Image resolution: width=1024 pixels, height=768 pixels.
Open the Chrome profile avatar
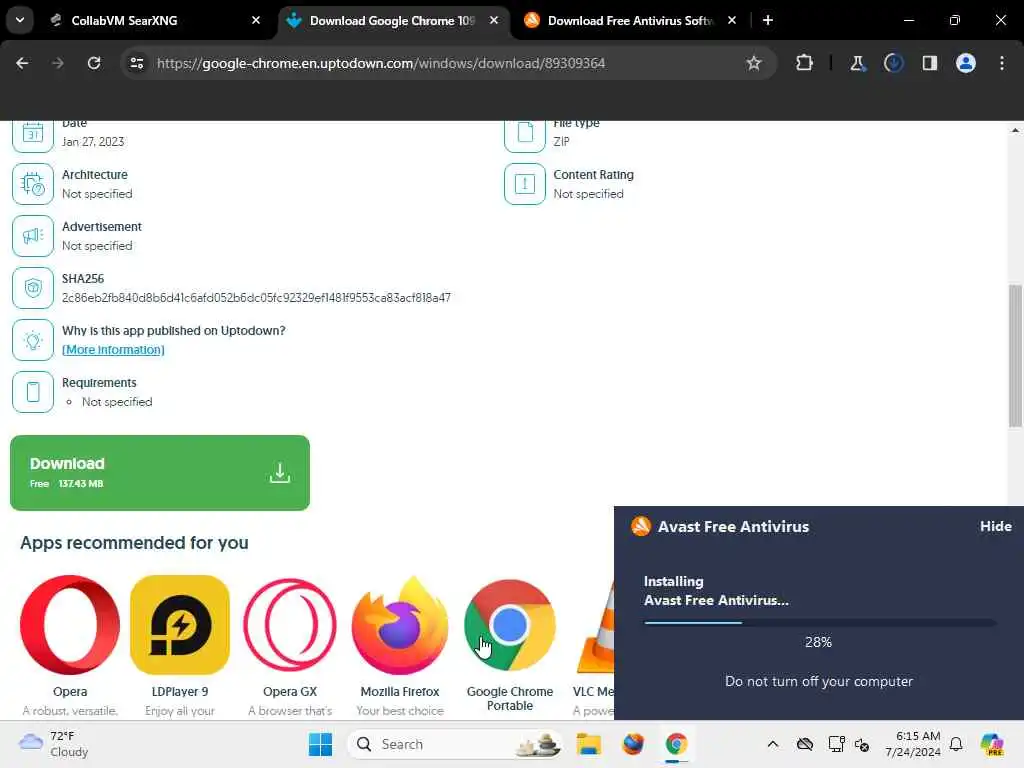click(965, 63)
